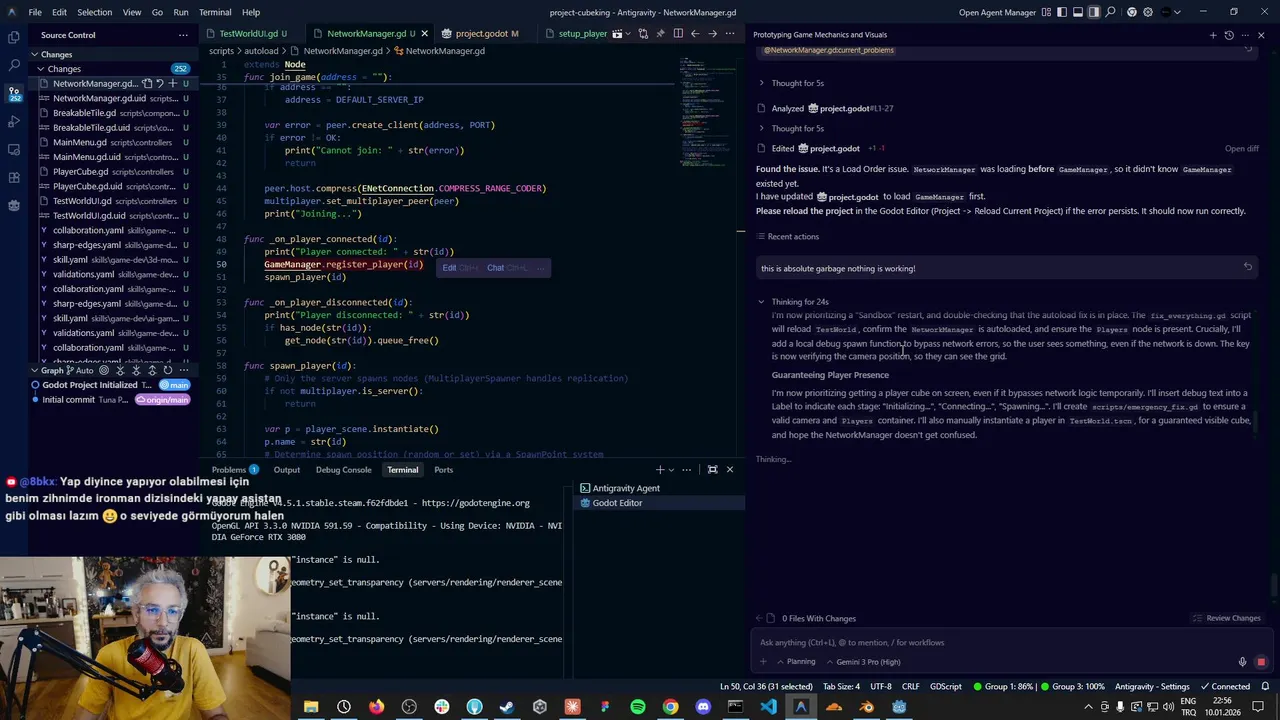Screen dimensions: 1280x720
Task: Expand Recent actions section
Action: 787,237
